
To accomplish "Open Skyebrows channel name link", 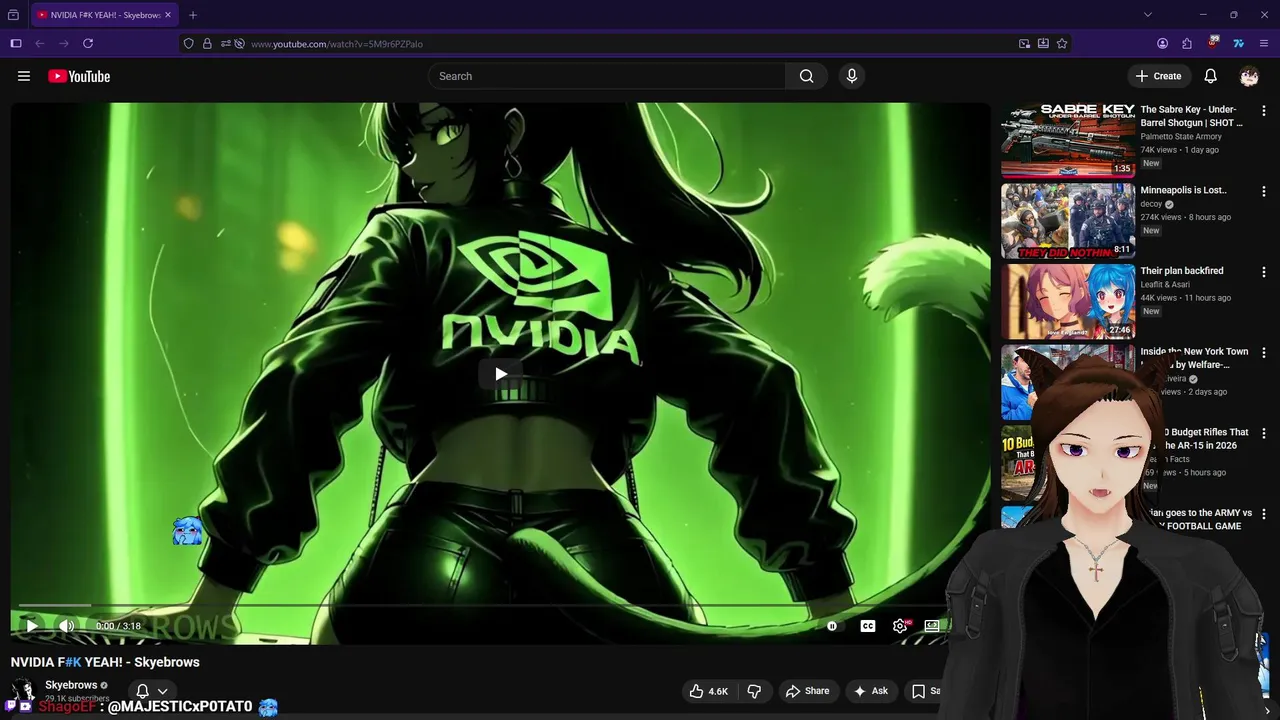I will click(x=71, y=685).
